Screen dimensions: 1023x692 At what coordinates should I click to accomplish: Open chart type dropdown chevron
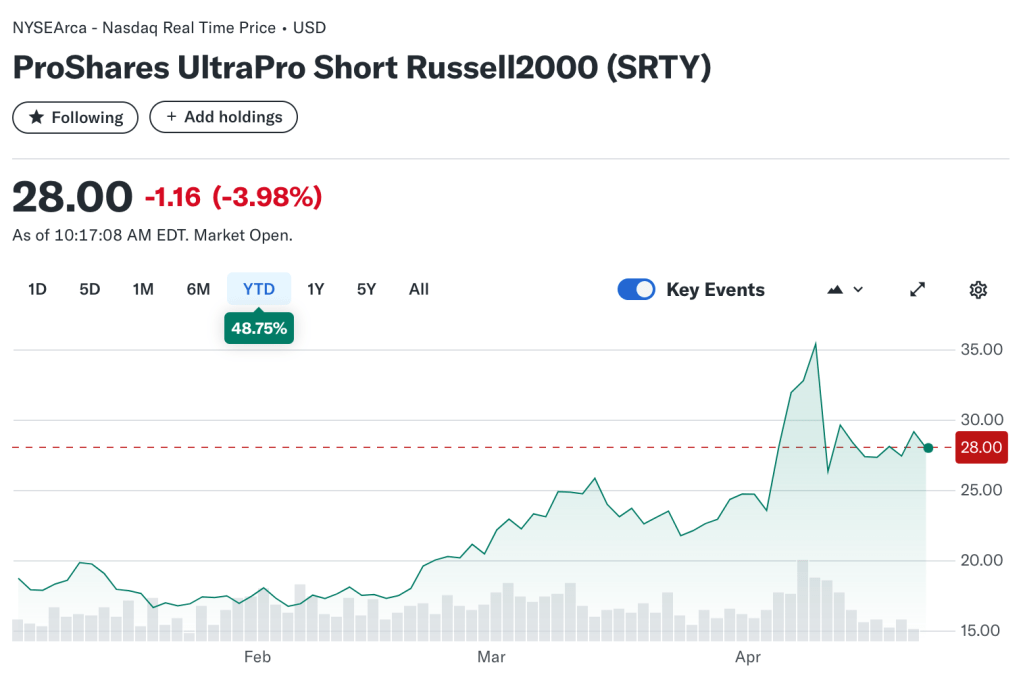858,290
